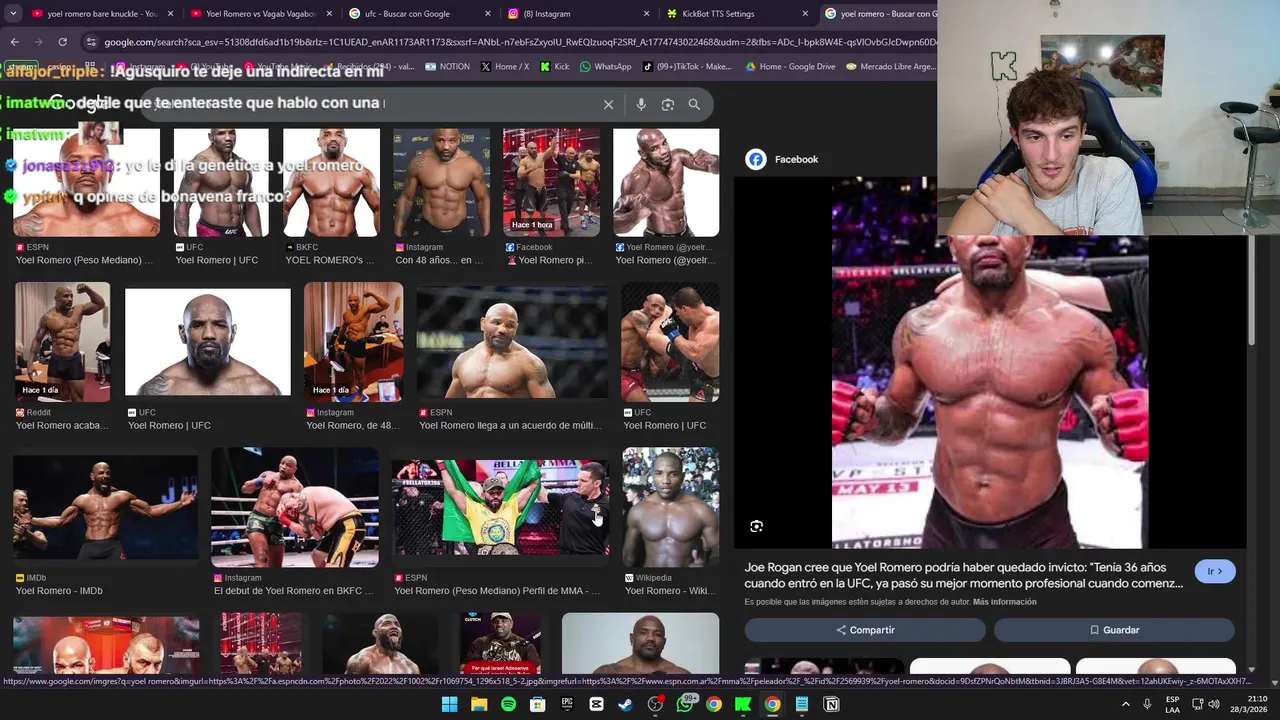
Task: Open IMDb fighter pose thumbnail
Action: click(105, 507)
